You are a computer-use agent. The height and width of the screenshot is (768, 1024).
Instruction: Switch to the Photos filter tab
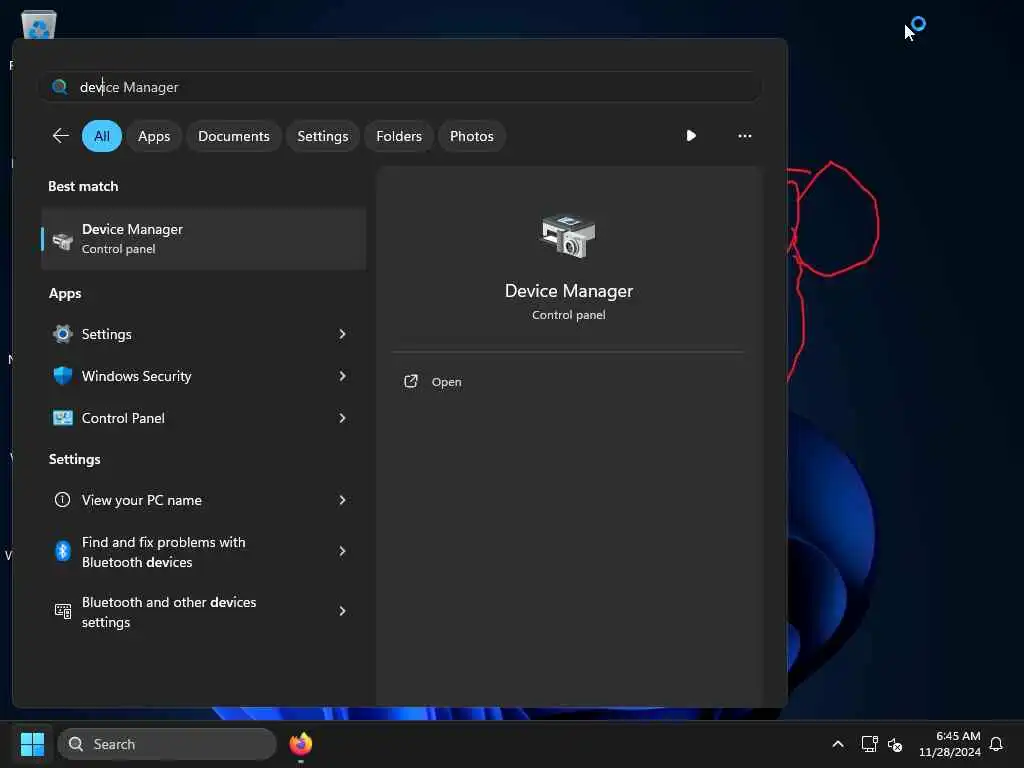472,136
